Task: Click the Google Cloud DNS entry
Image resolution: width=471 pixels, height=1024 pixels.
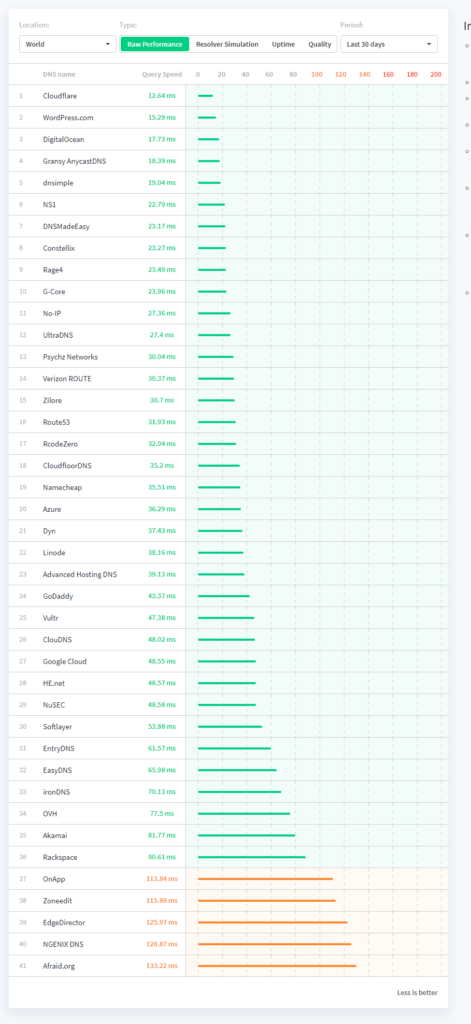Action: pyautogui.click(x=65, y=662)
